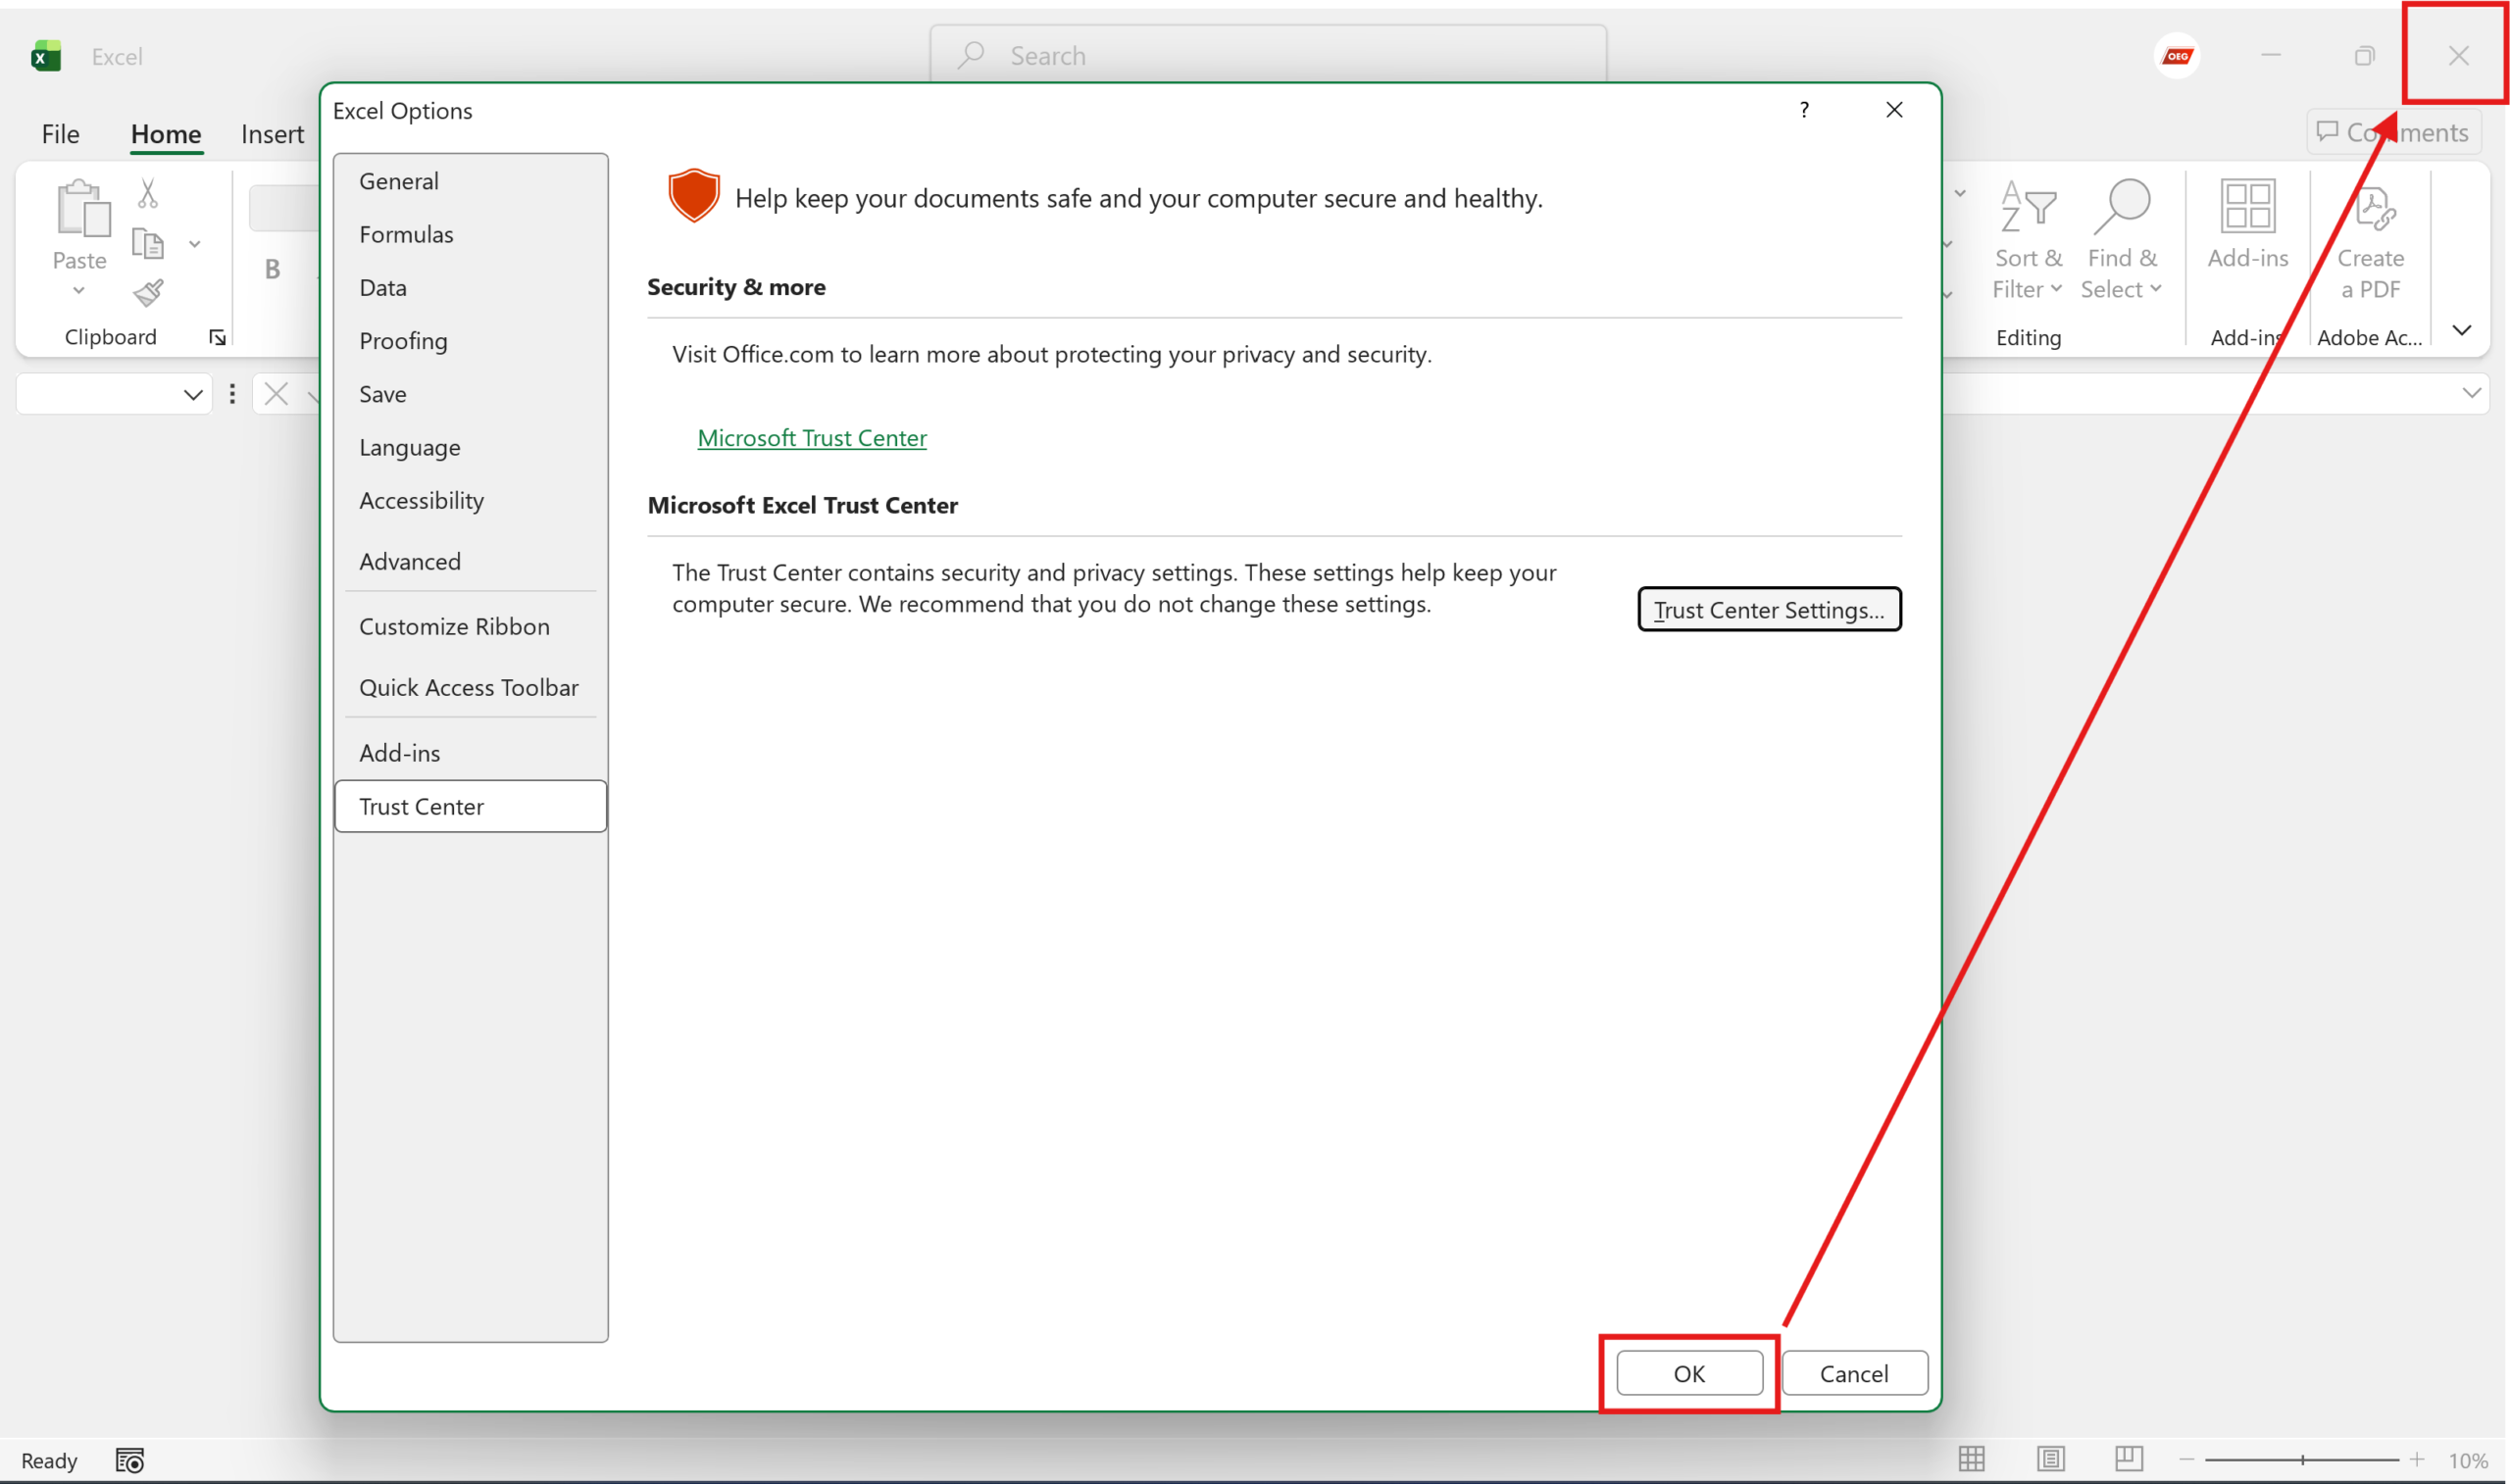Click the zoom out minus icon
The width and height of the screenshot is (2510, 1484).
(x=2185, y=1460)
